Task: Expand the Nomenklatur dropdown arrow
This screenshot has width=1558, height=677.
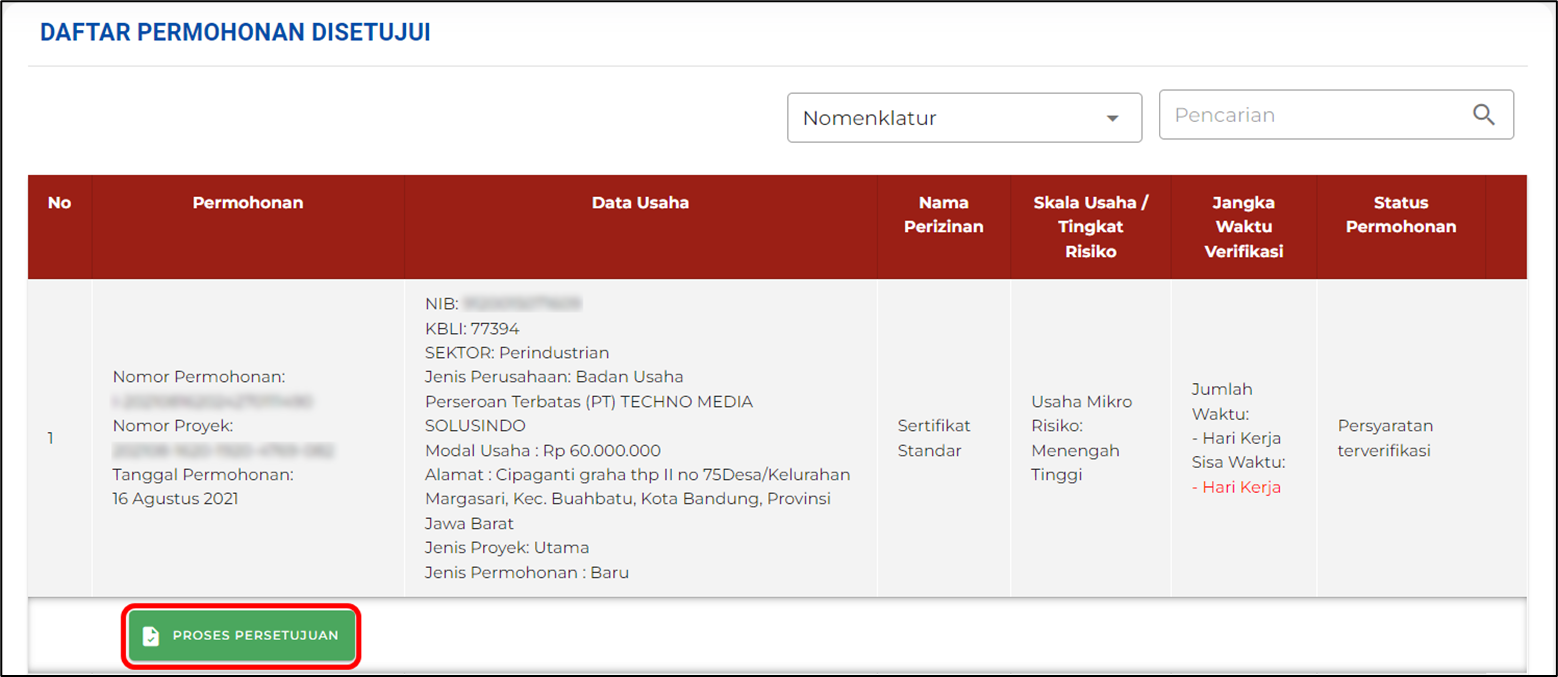Action: 1112,119
